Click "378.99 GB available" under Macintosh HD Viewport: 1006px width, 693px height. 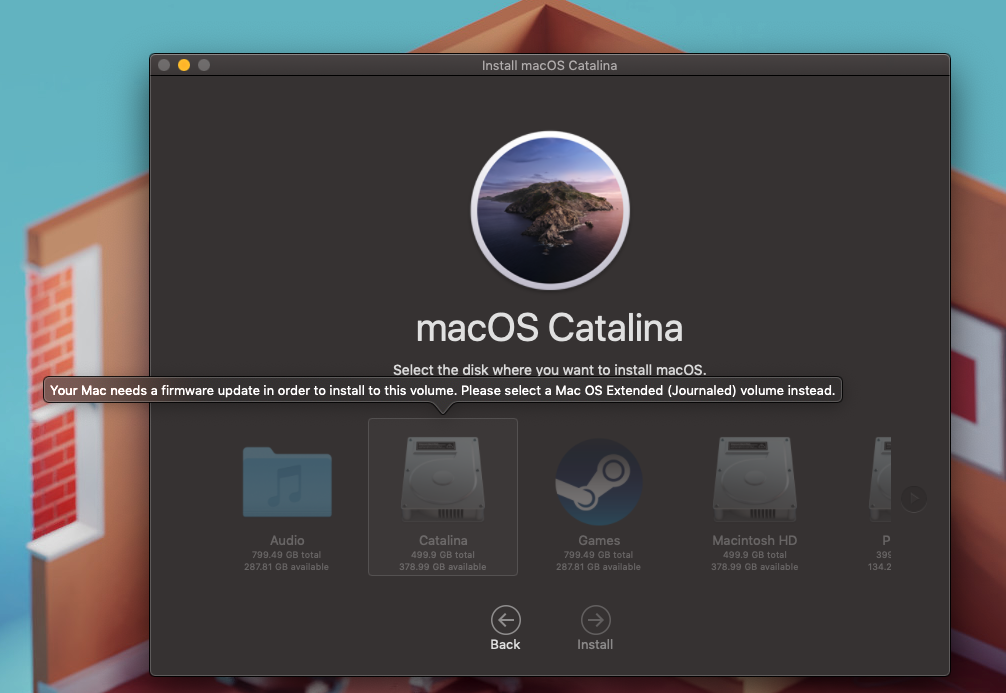coord(754,567)
